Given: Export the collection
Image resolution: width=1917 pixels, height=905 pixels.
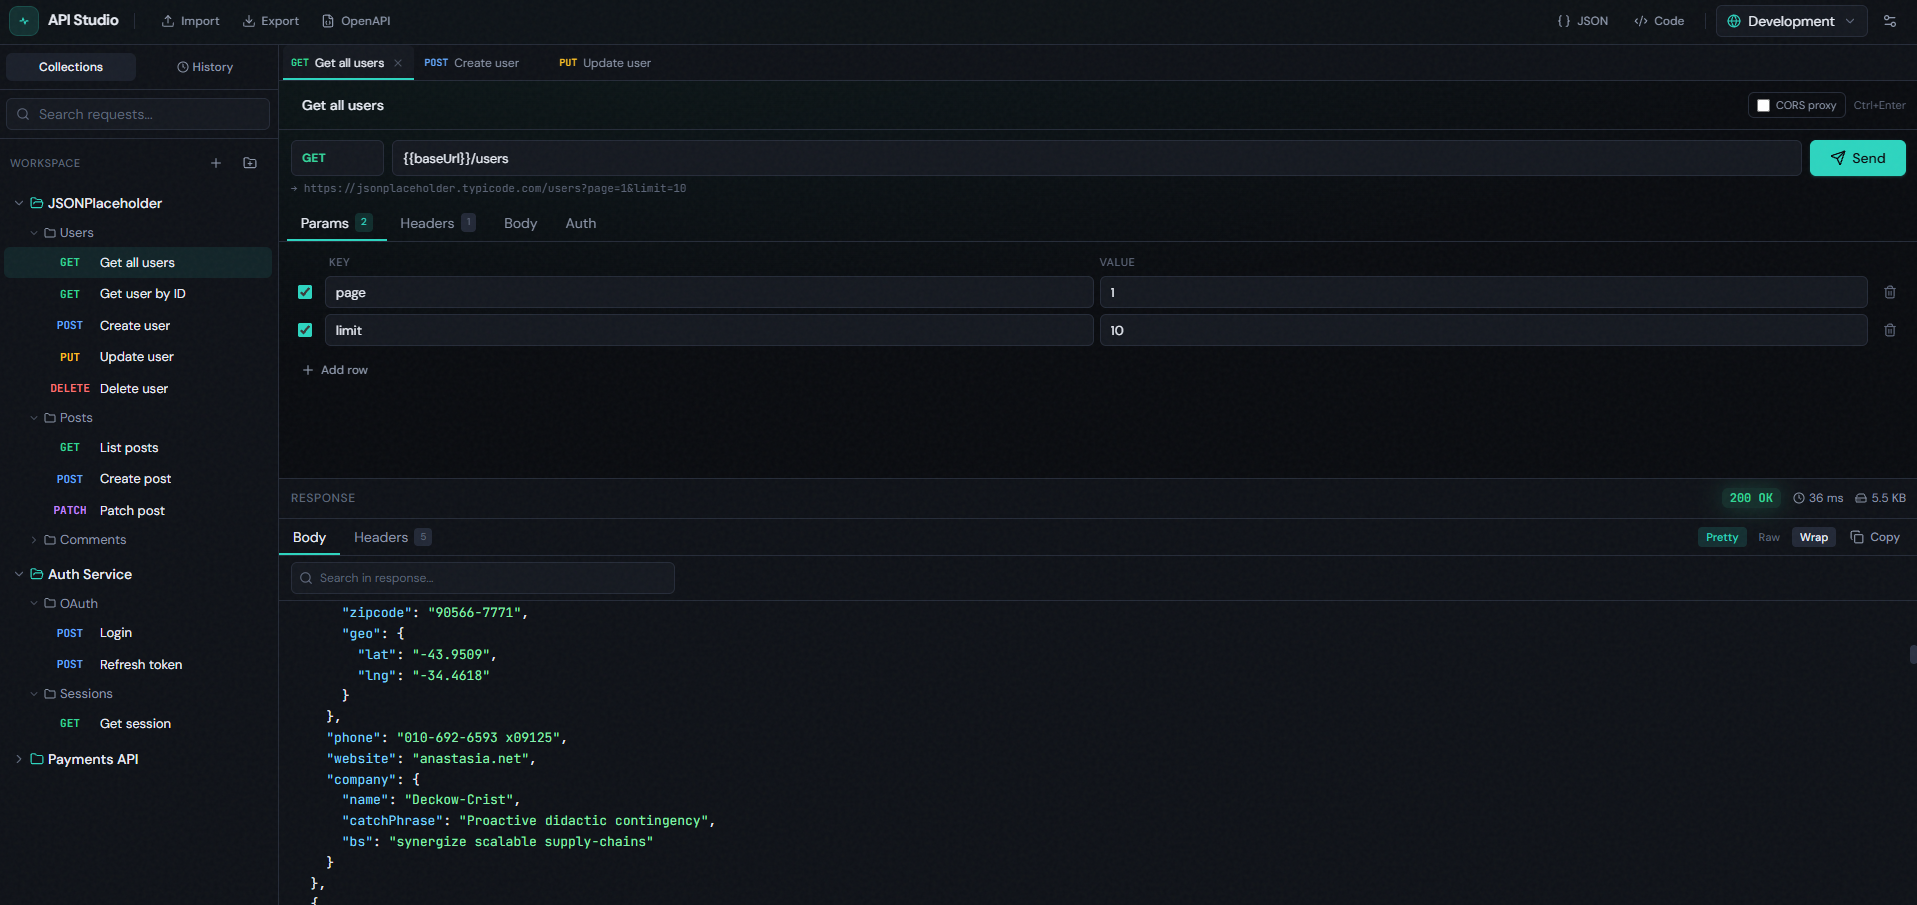Looking at the screenshot, I should tap(271, 21).
